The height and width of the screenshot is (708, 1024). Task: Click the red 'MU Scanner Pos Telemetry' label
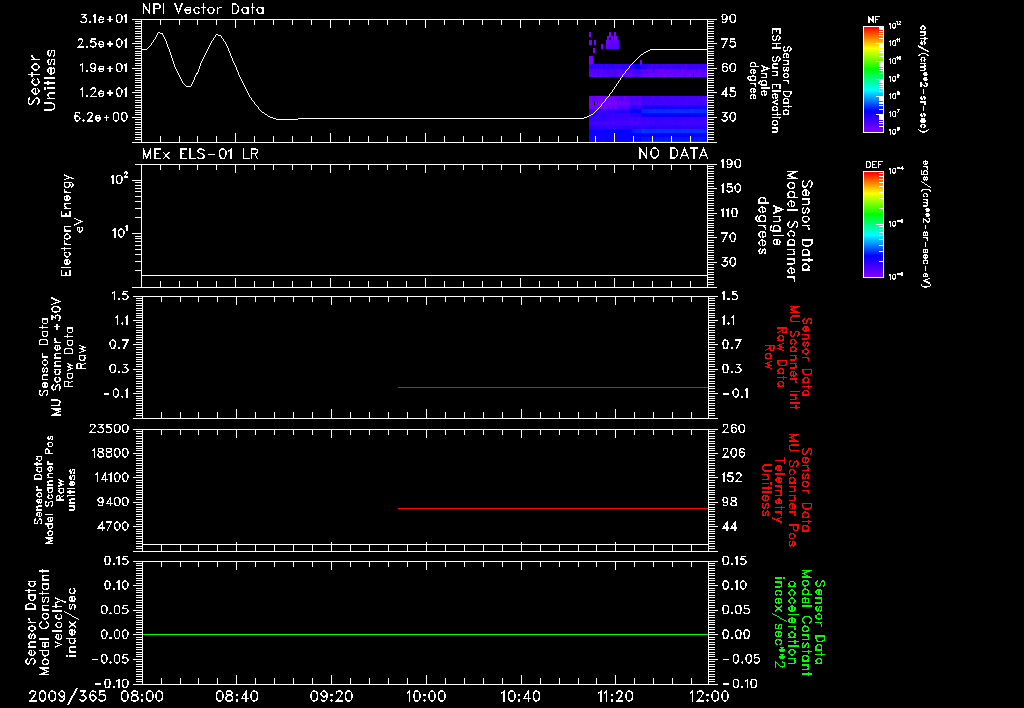[786, 490]
